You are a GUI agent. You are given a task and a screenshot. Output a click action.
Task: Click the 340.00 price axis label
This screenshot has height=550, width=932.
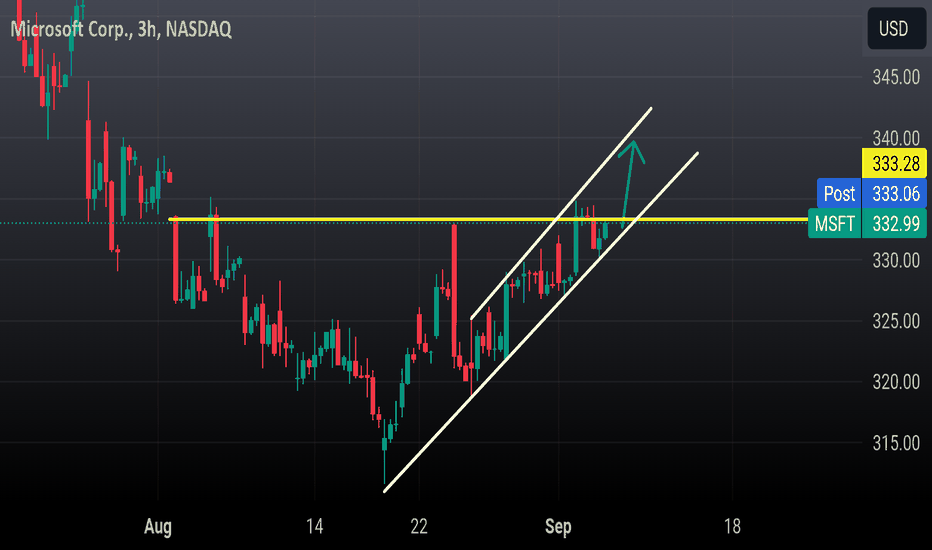click(896, 138)
